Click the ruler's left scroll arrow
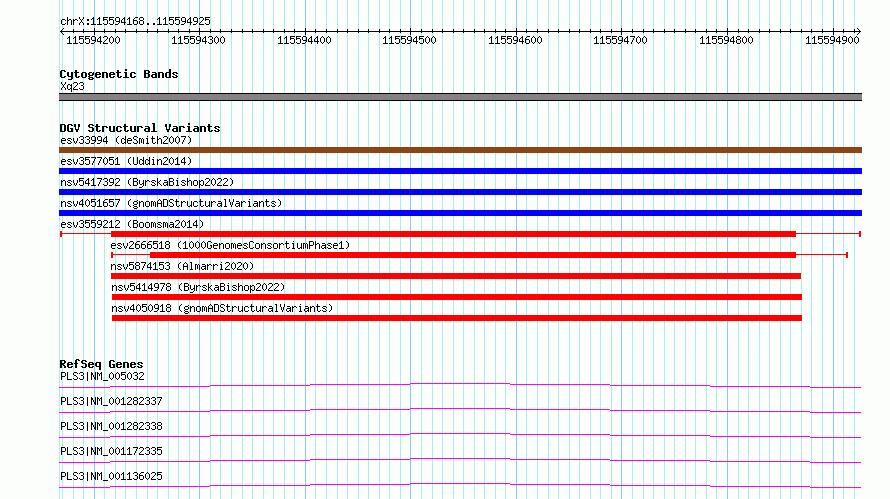This screenshot has width=890, height=499. [x=62, y=32]
